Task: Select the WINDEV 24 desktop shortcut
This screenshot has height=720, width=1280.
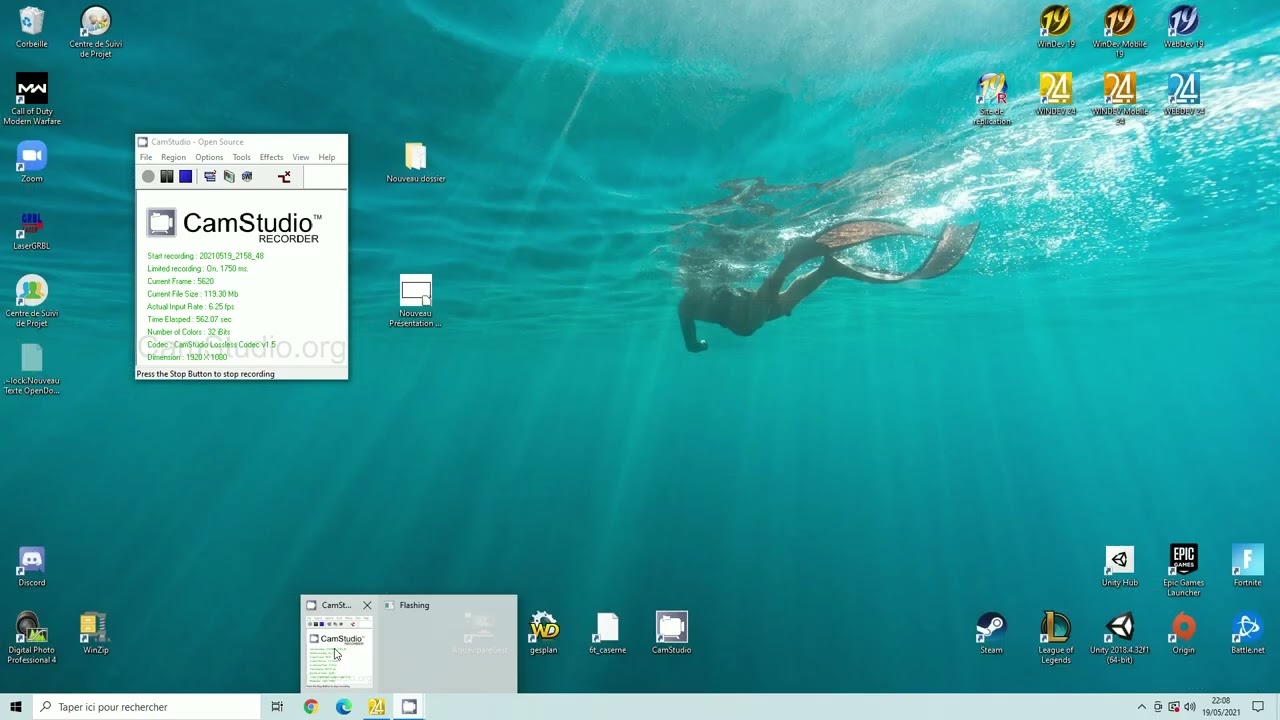Action: 1056,95
